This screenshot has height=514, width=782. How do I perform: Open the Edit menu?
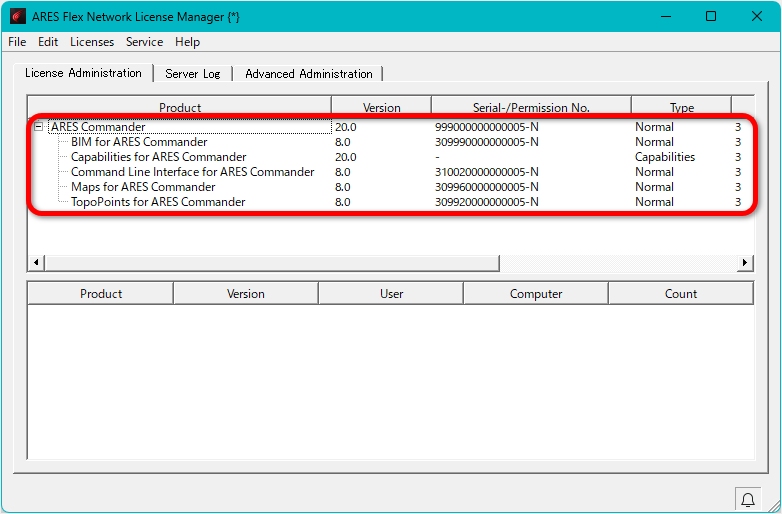pos(48,42)
